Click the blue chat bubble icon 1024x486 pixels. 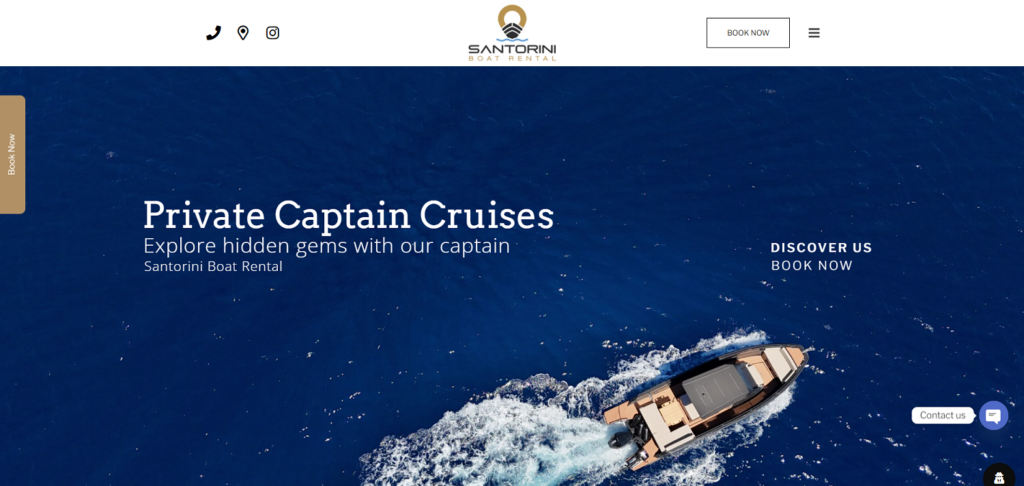click(x=993, y=415)
